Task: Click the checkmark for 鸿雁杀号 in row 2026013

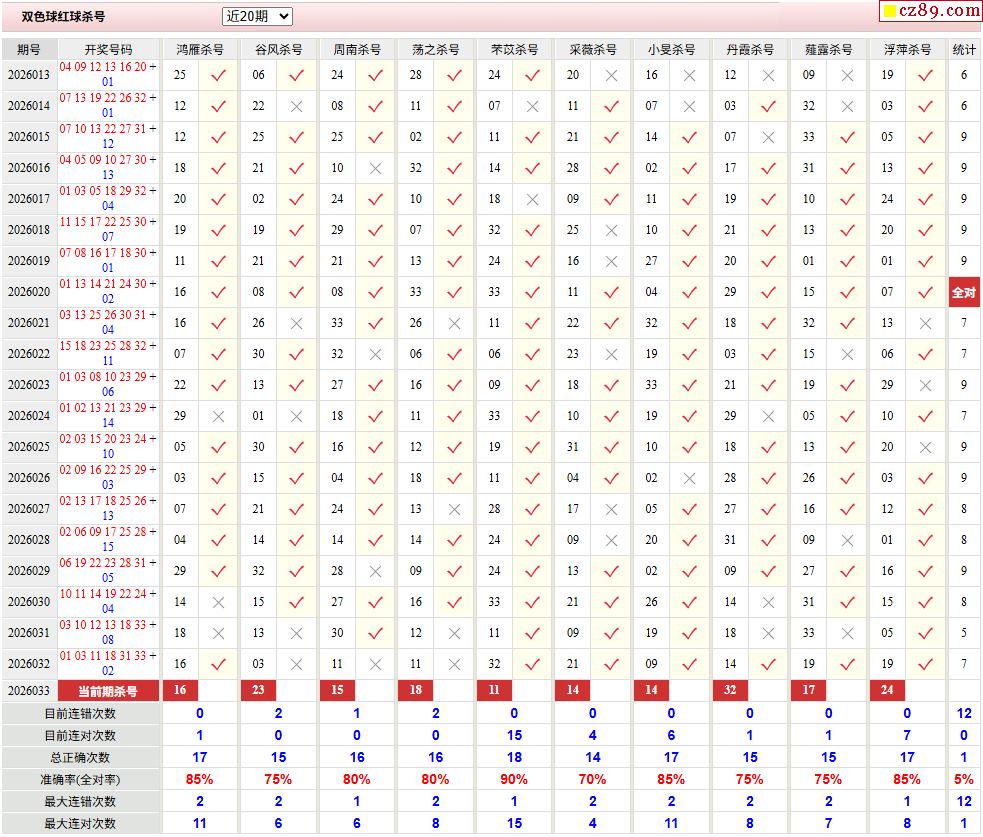Action: point(218,75)
